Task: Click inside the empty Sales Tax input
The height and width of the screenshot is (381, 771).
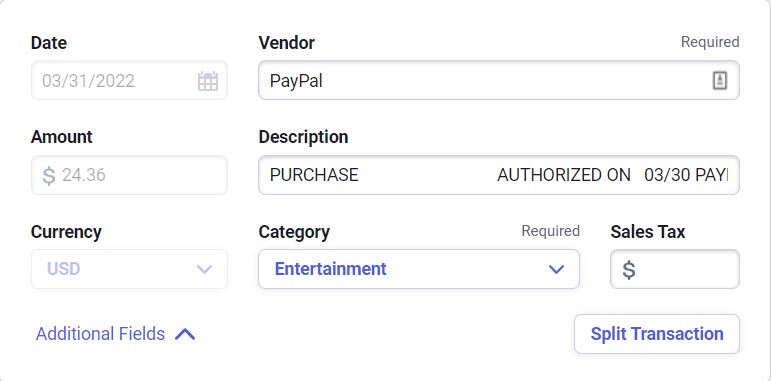Action: pos(675,269)
